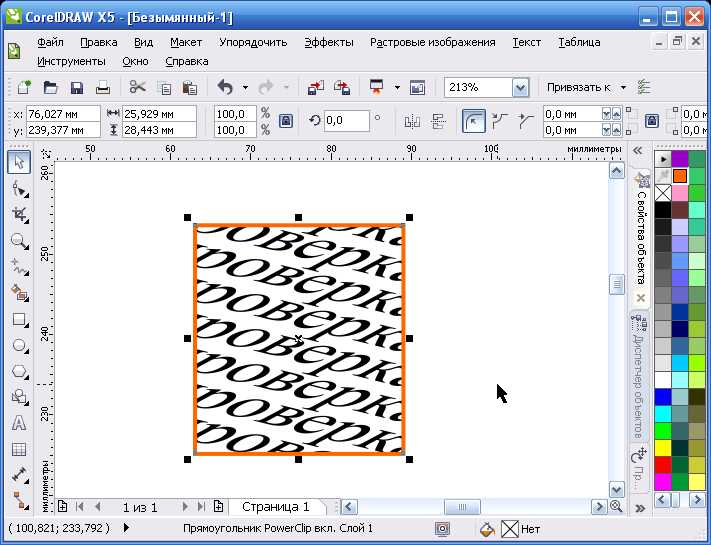Click the Copy icon
The width and height of the screenshot is (711, 545).
(x=164, y=87)
